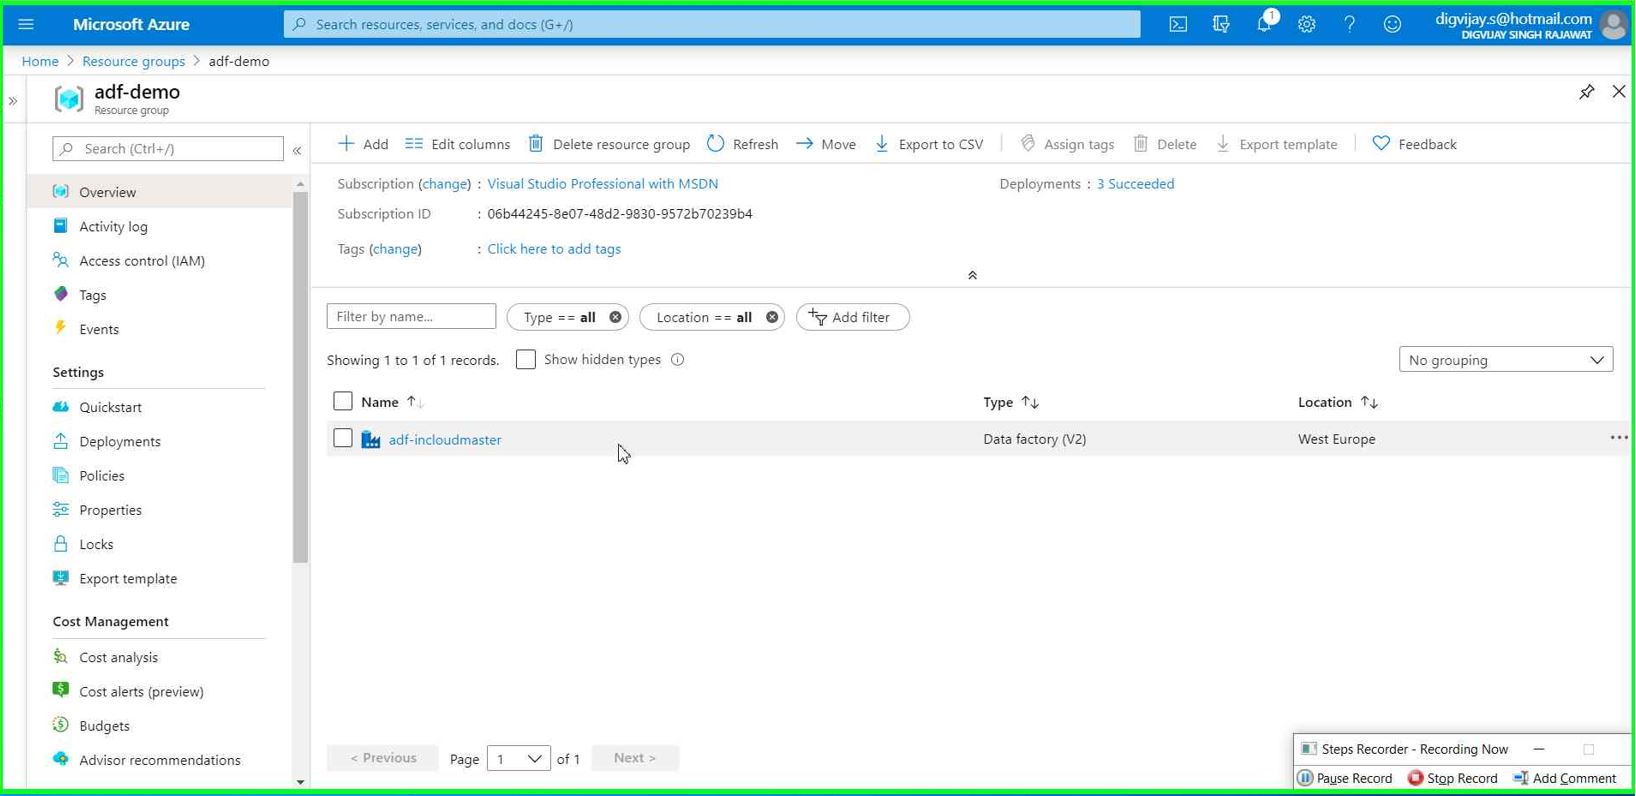The width and height of the screenshot is (1636, 796).
Task: Open portal settings gear
Action: tap(1307, 24)
